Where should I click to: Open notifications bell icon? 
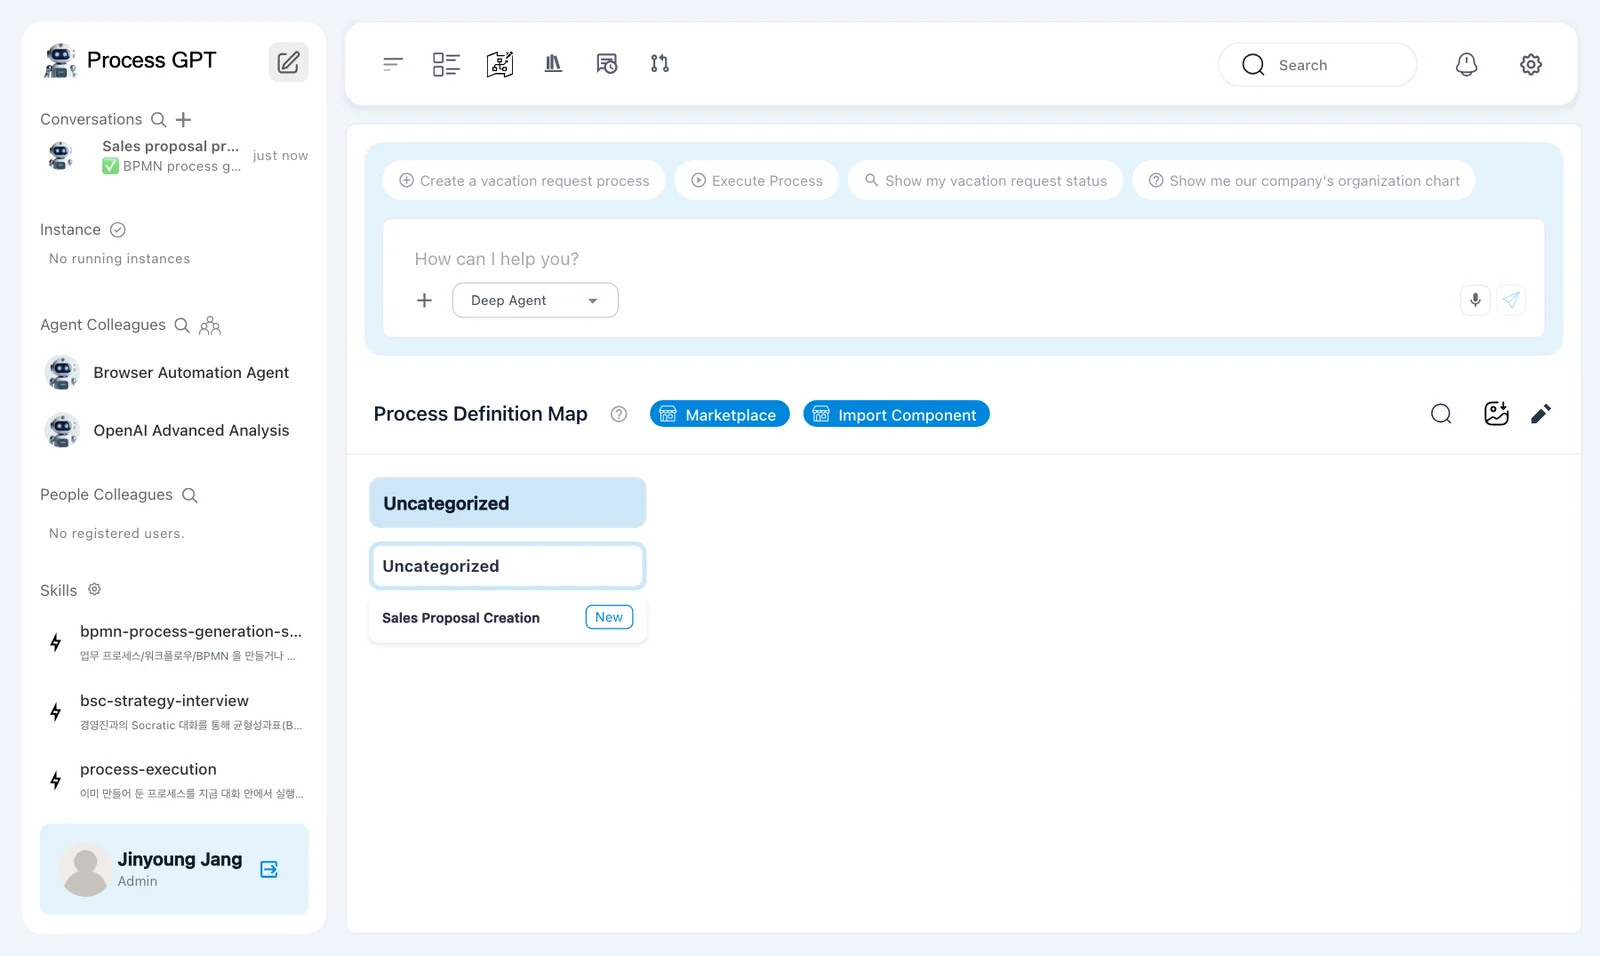point(1466,64)
